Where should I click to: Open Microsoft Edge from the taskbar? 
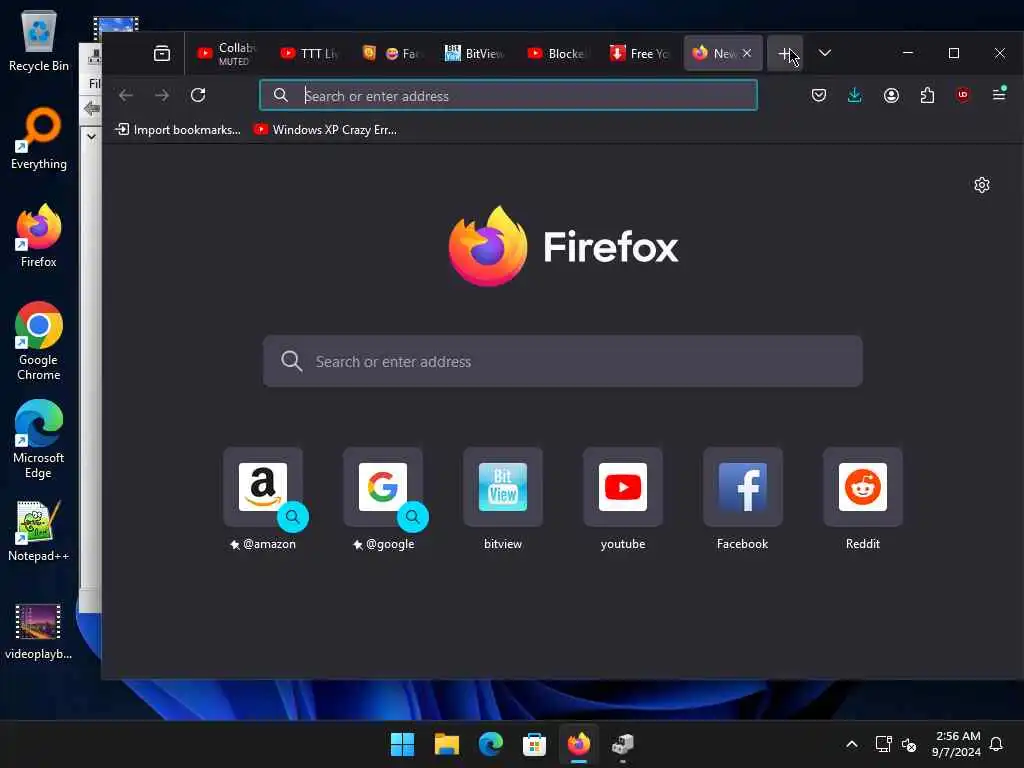[x=490, y=744]
